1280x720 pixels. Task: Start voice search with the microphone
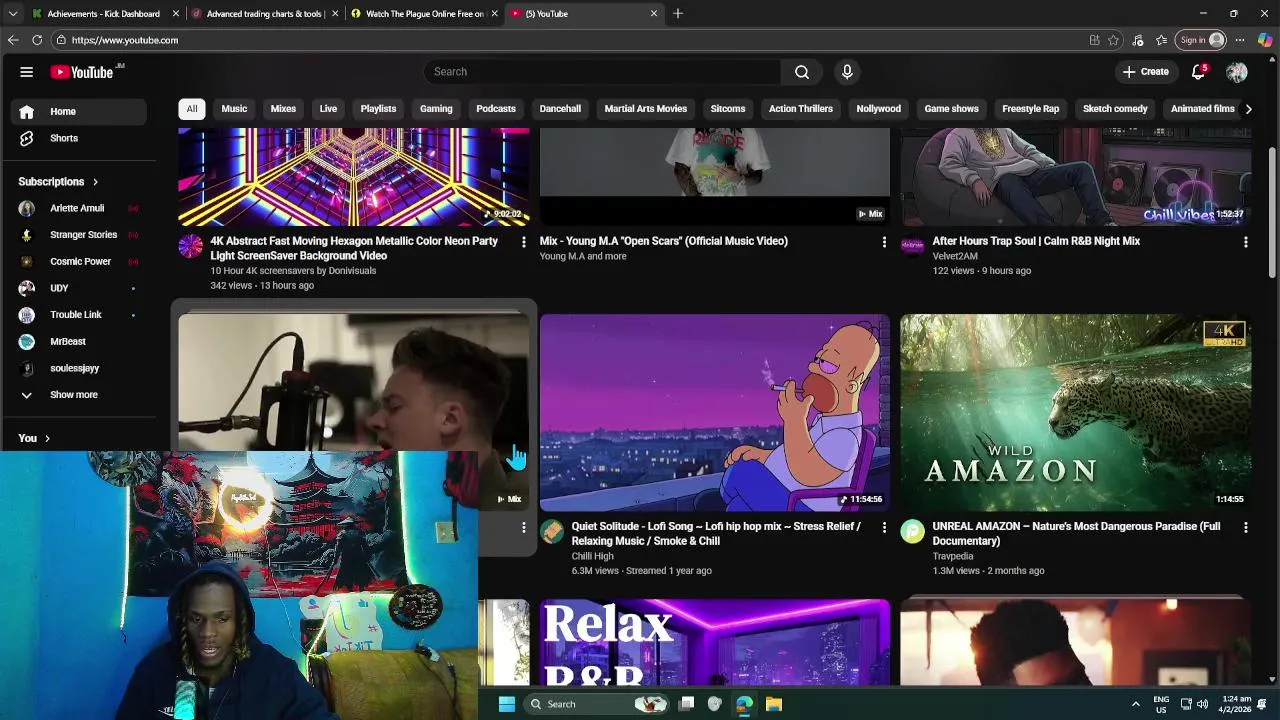[x=847, y=72]
